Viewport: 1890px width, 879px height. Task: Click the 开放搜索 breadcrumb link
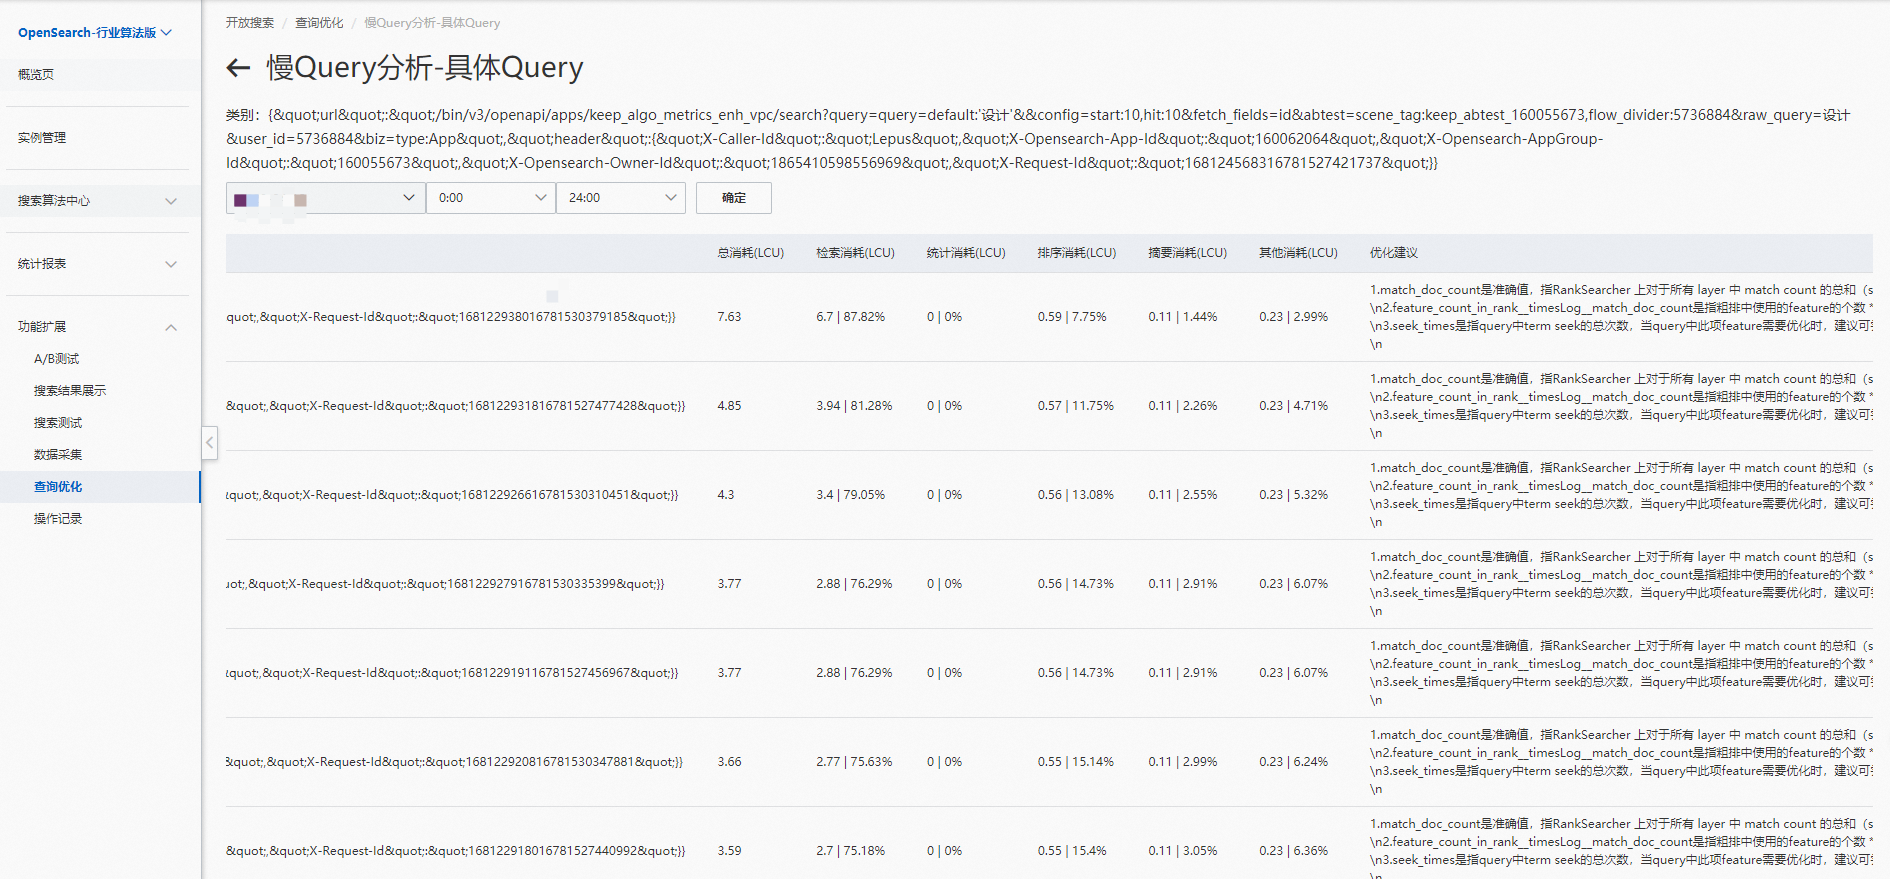click(x=250, y=23)
